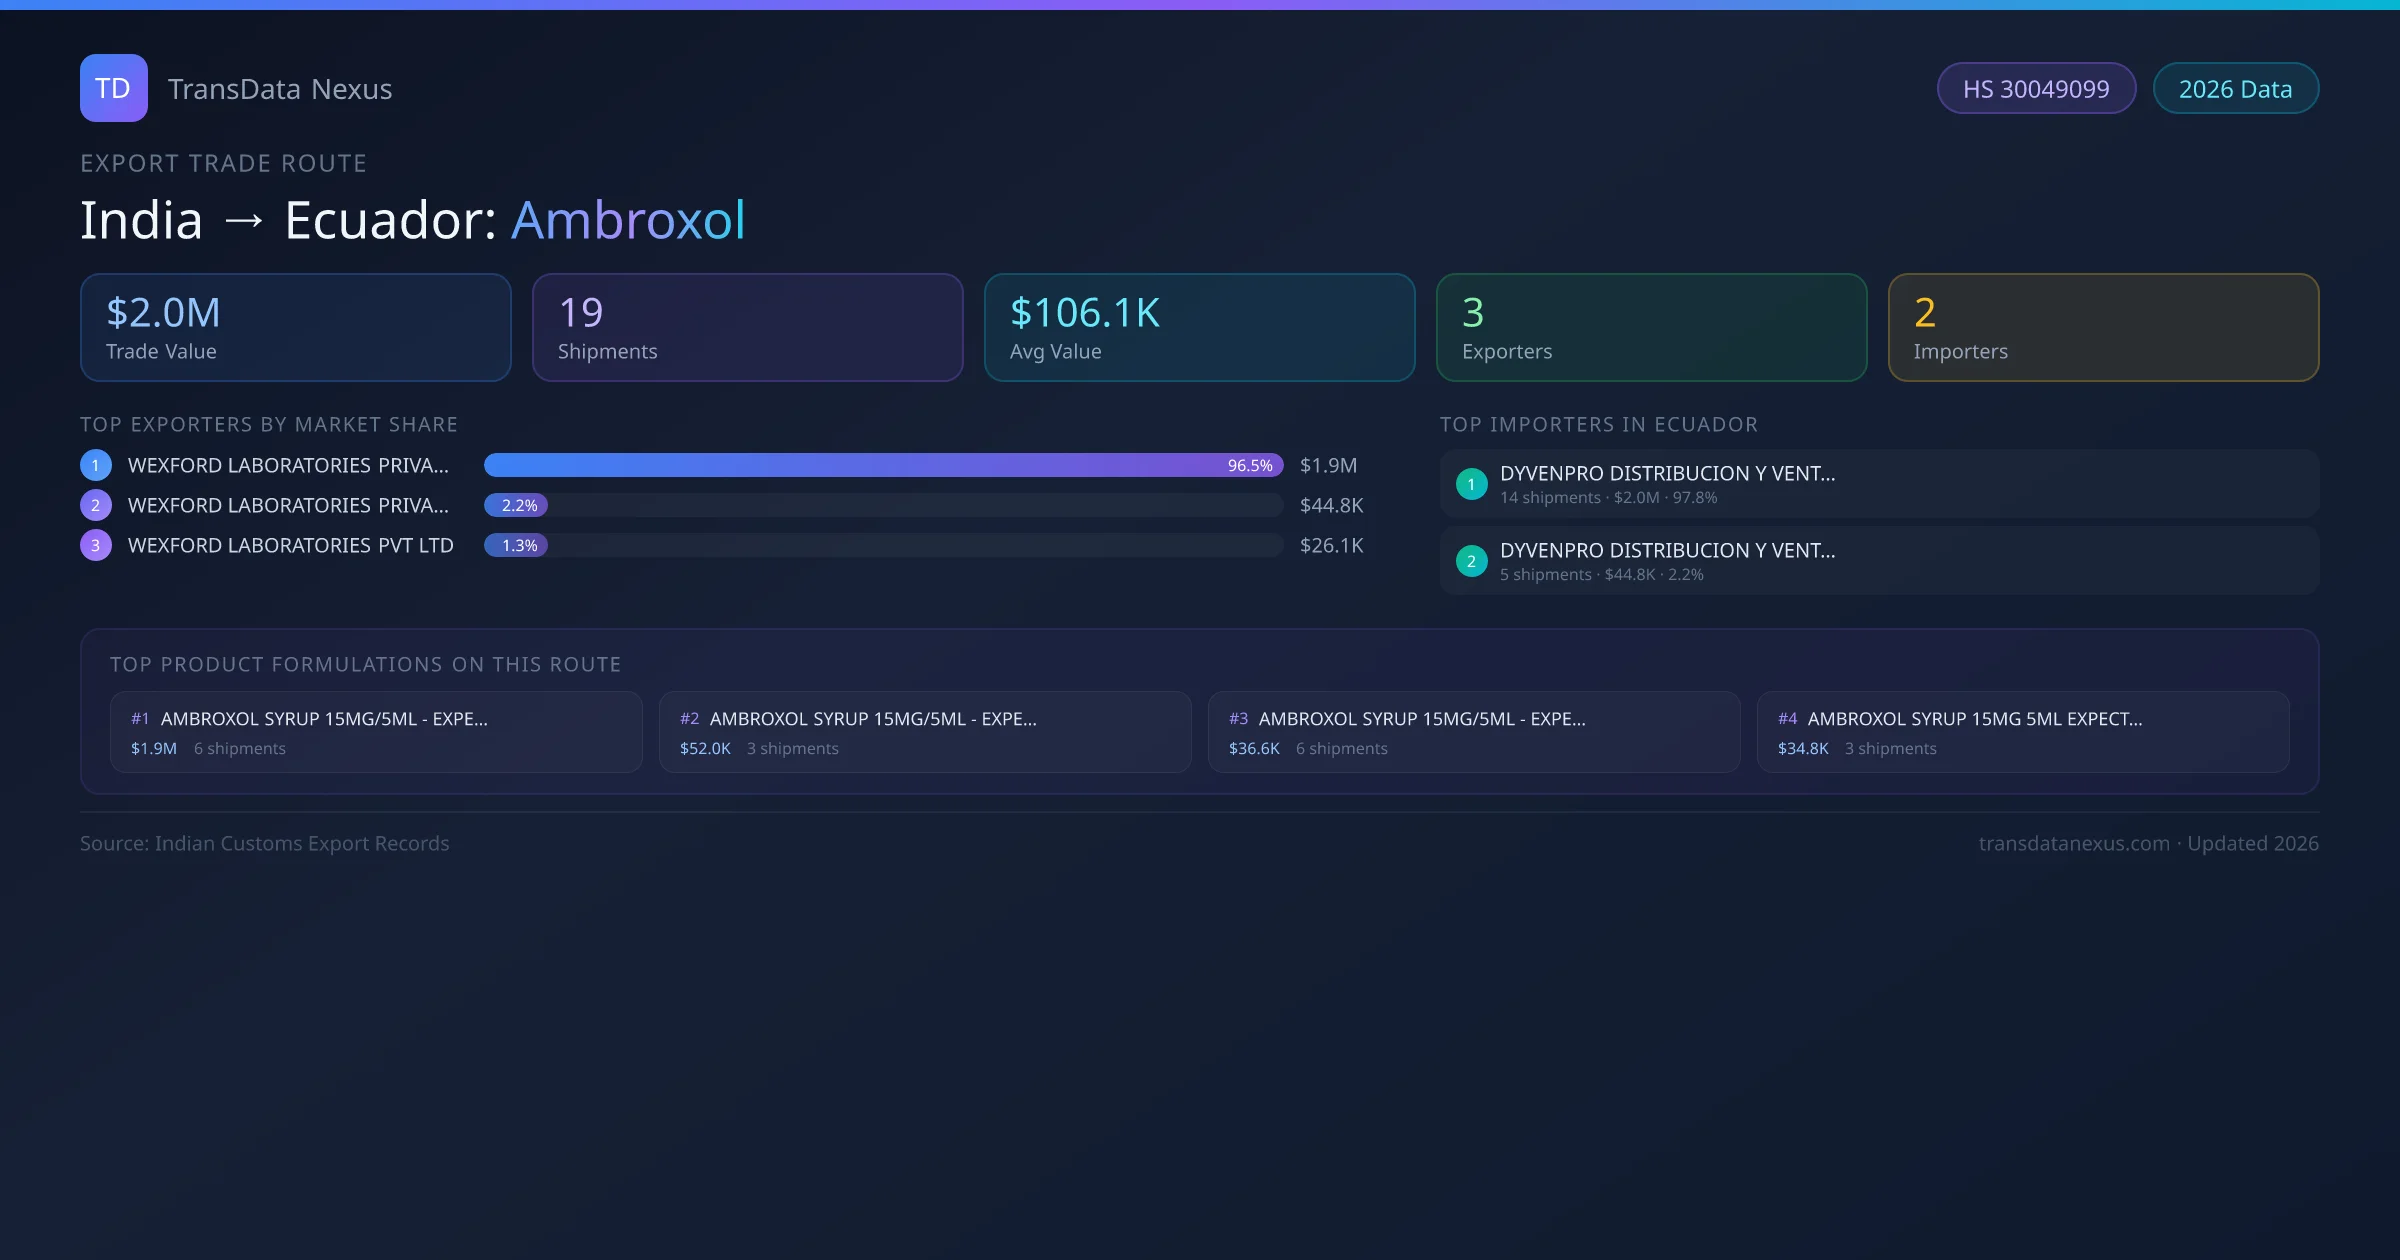Select the #4 Ambroxol Syrup formulation card
2400x1260 pixels.
[2022, 732]
